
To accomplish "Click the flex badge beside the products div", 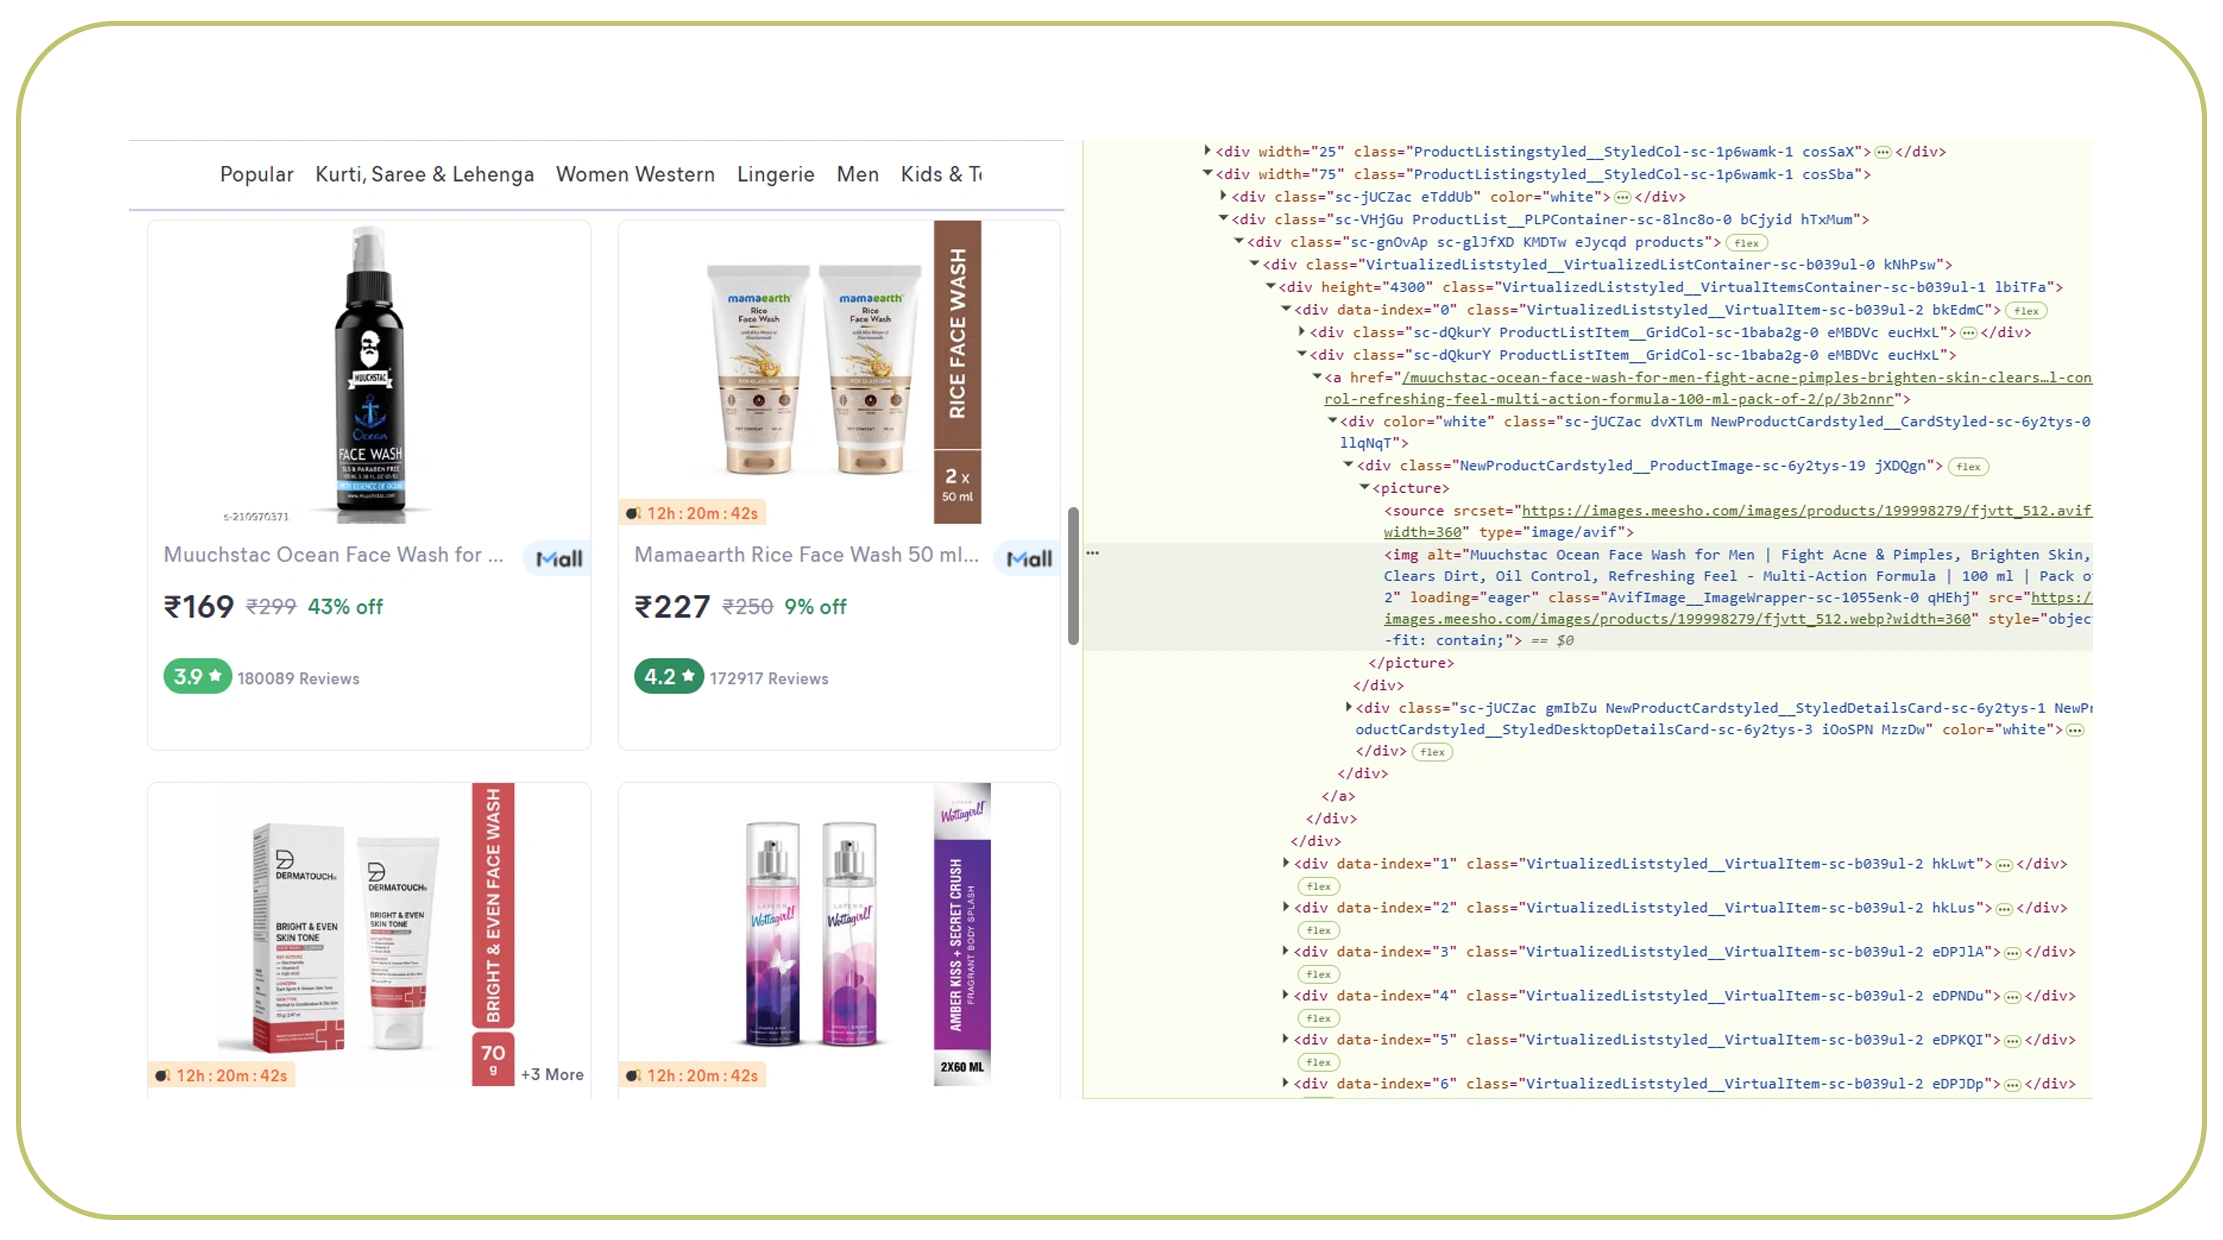I will (x=1747, y=243).
